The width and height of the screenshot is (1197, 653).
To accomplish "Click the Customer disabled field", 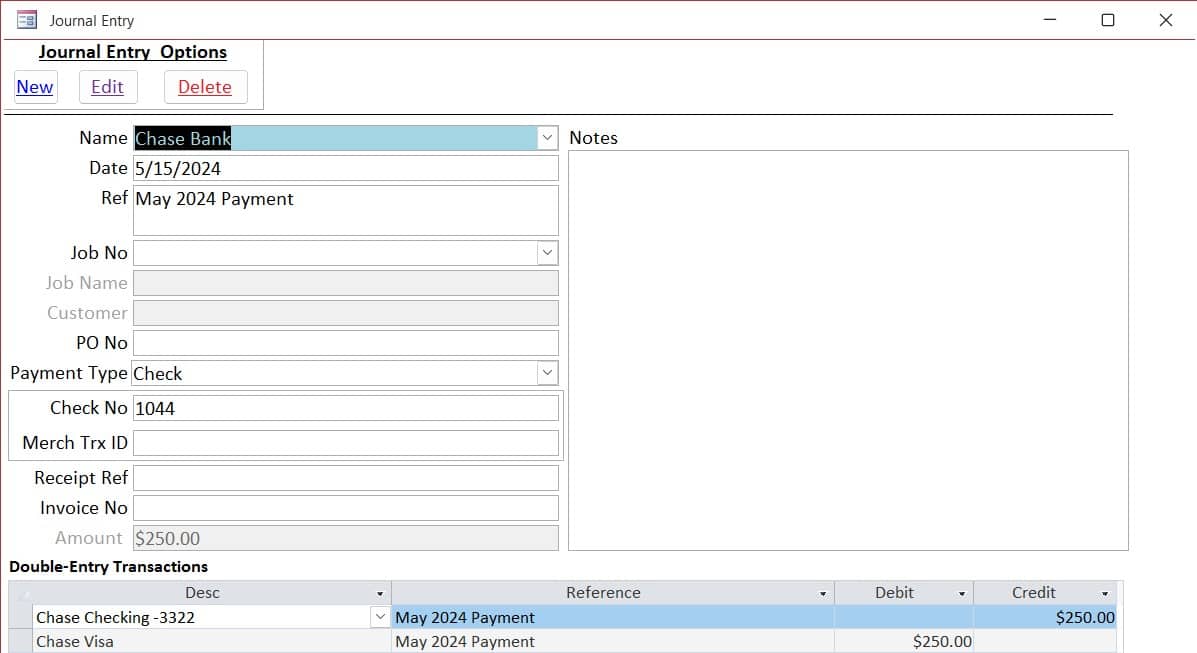I will tap(346, 312).
